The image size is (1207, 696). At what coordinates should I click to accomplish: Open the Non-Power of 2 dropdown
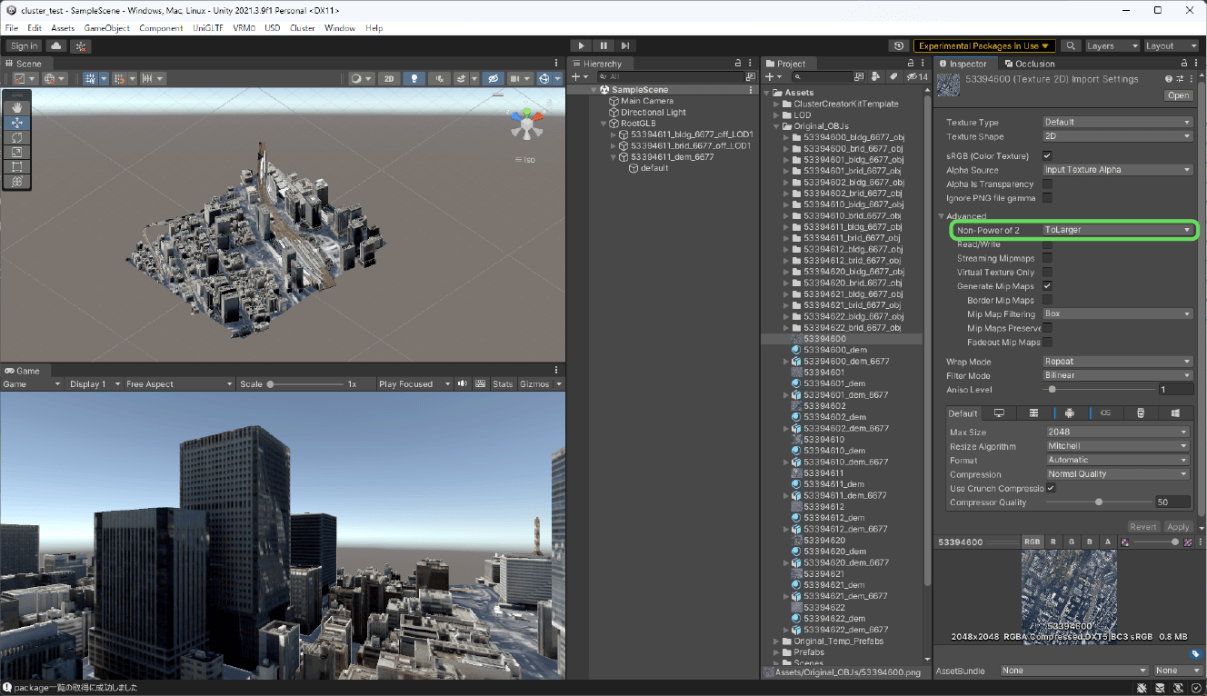pos(1117,230)
